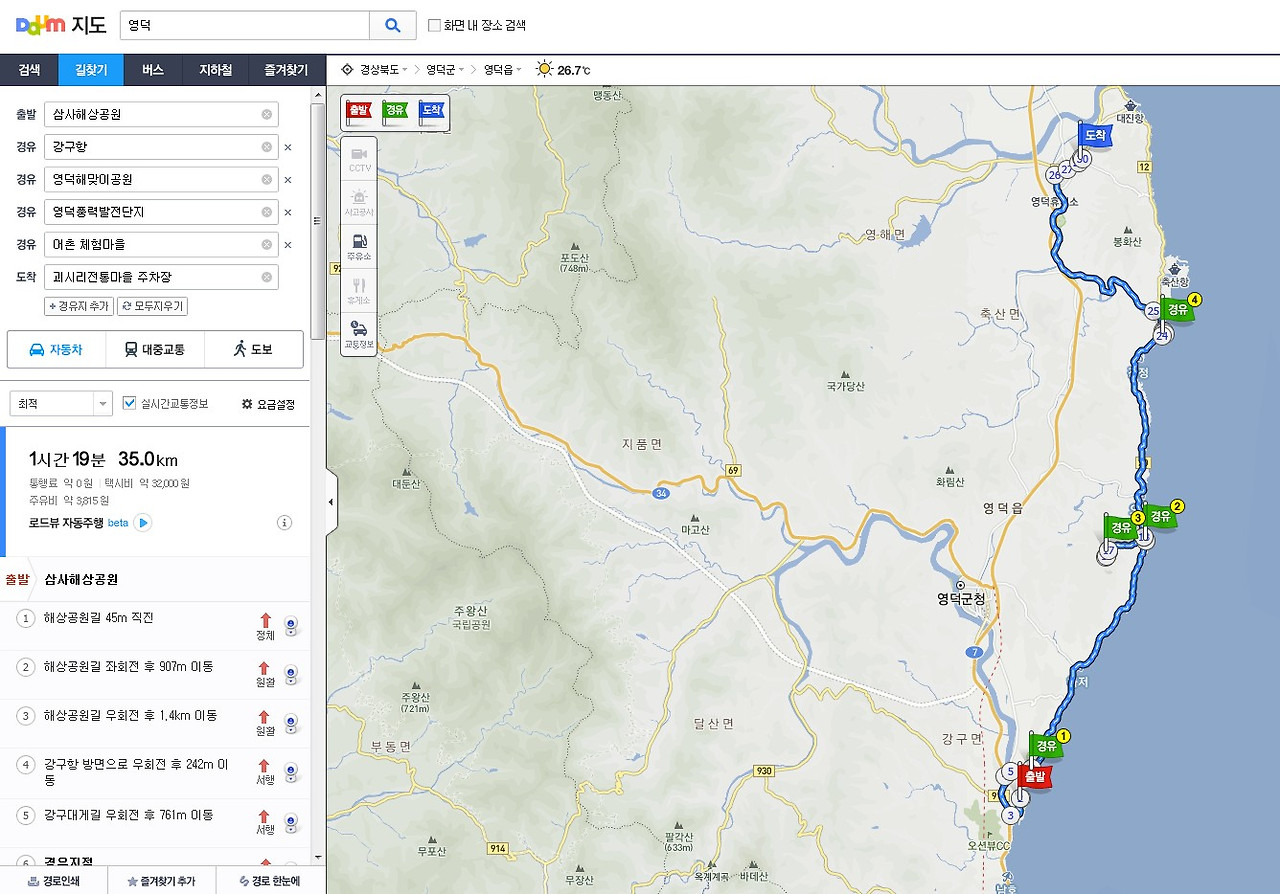The height and width of the screenshot is (894, 1280).
Task: Open roadview for step 2 좌회전 907m
Action: pos(291,674)
